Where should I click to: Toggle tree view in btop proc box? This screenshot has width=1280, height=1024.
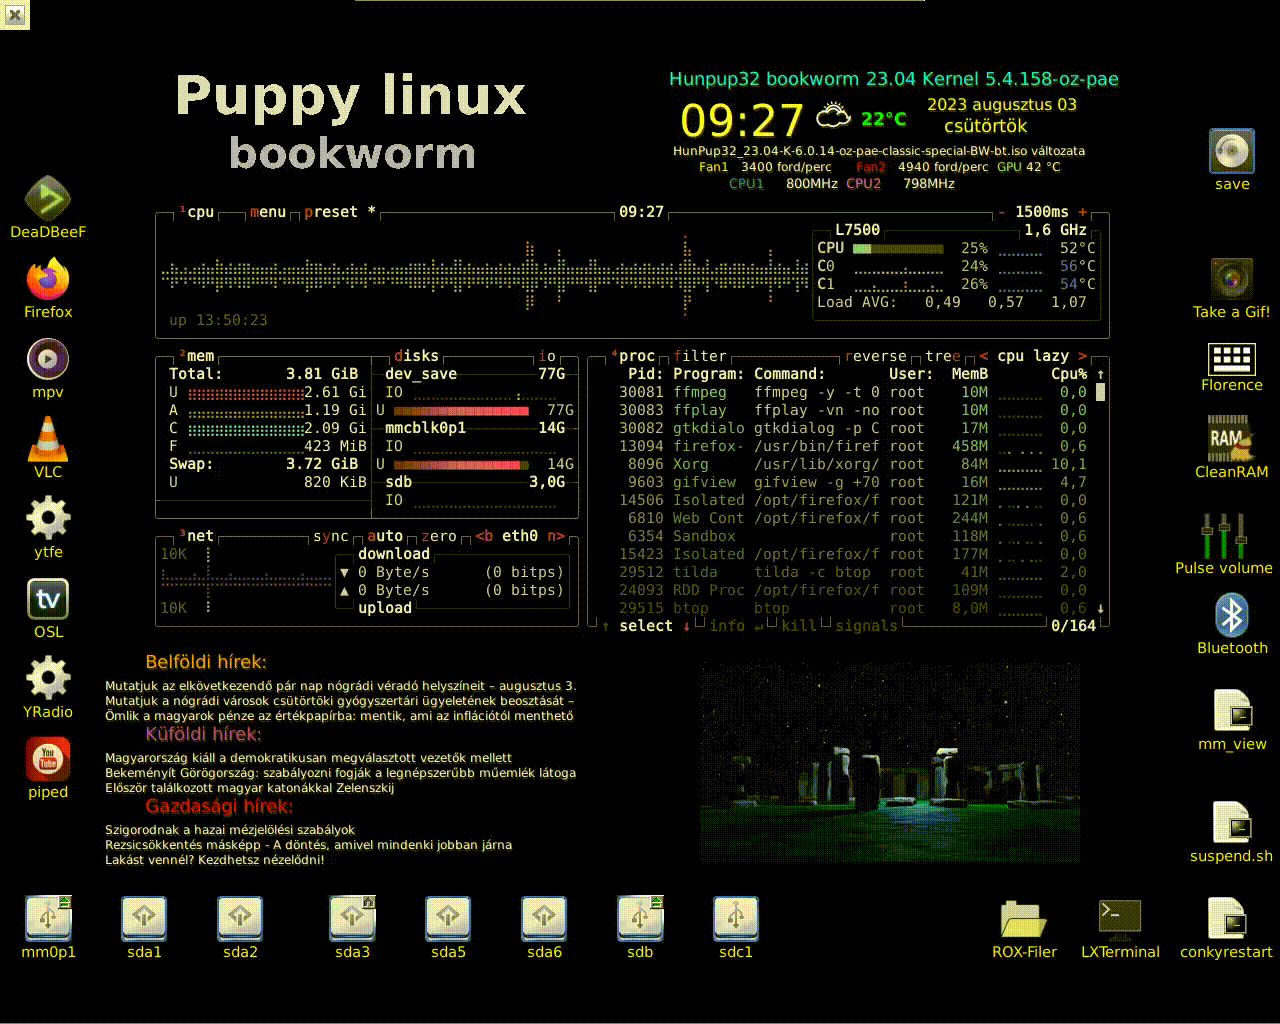(x=942, y=356)
